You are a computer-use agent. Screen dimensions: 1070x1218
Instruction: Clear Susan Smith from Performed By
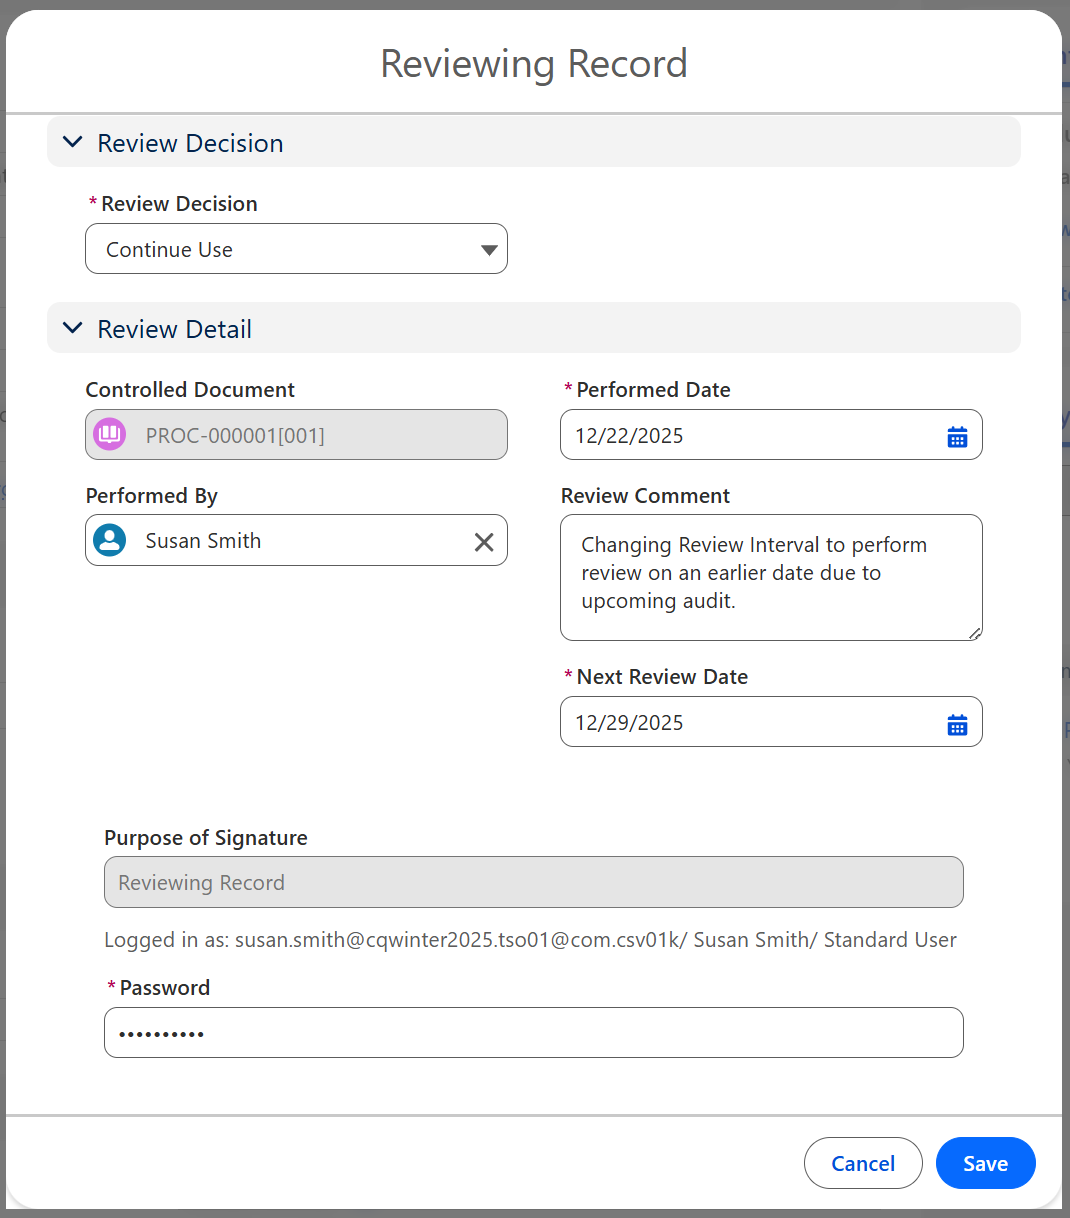point(484,541)
